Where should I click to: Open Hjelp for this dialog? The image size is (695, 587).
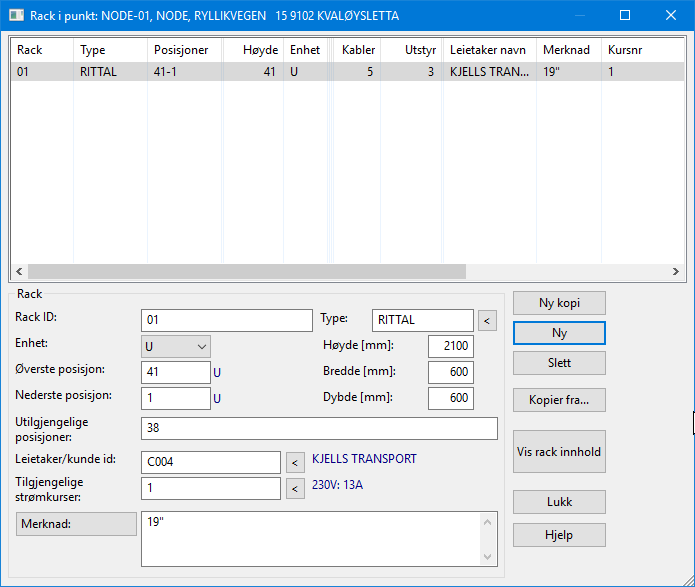coord(559,535)
